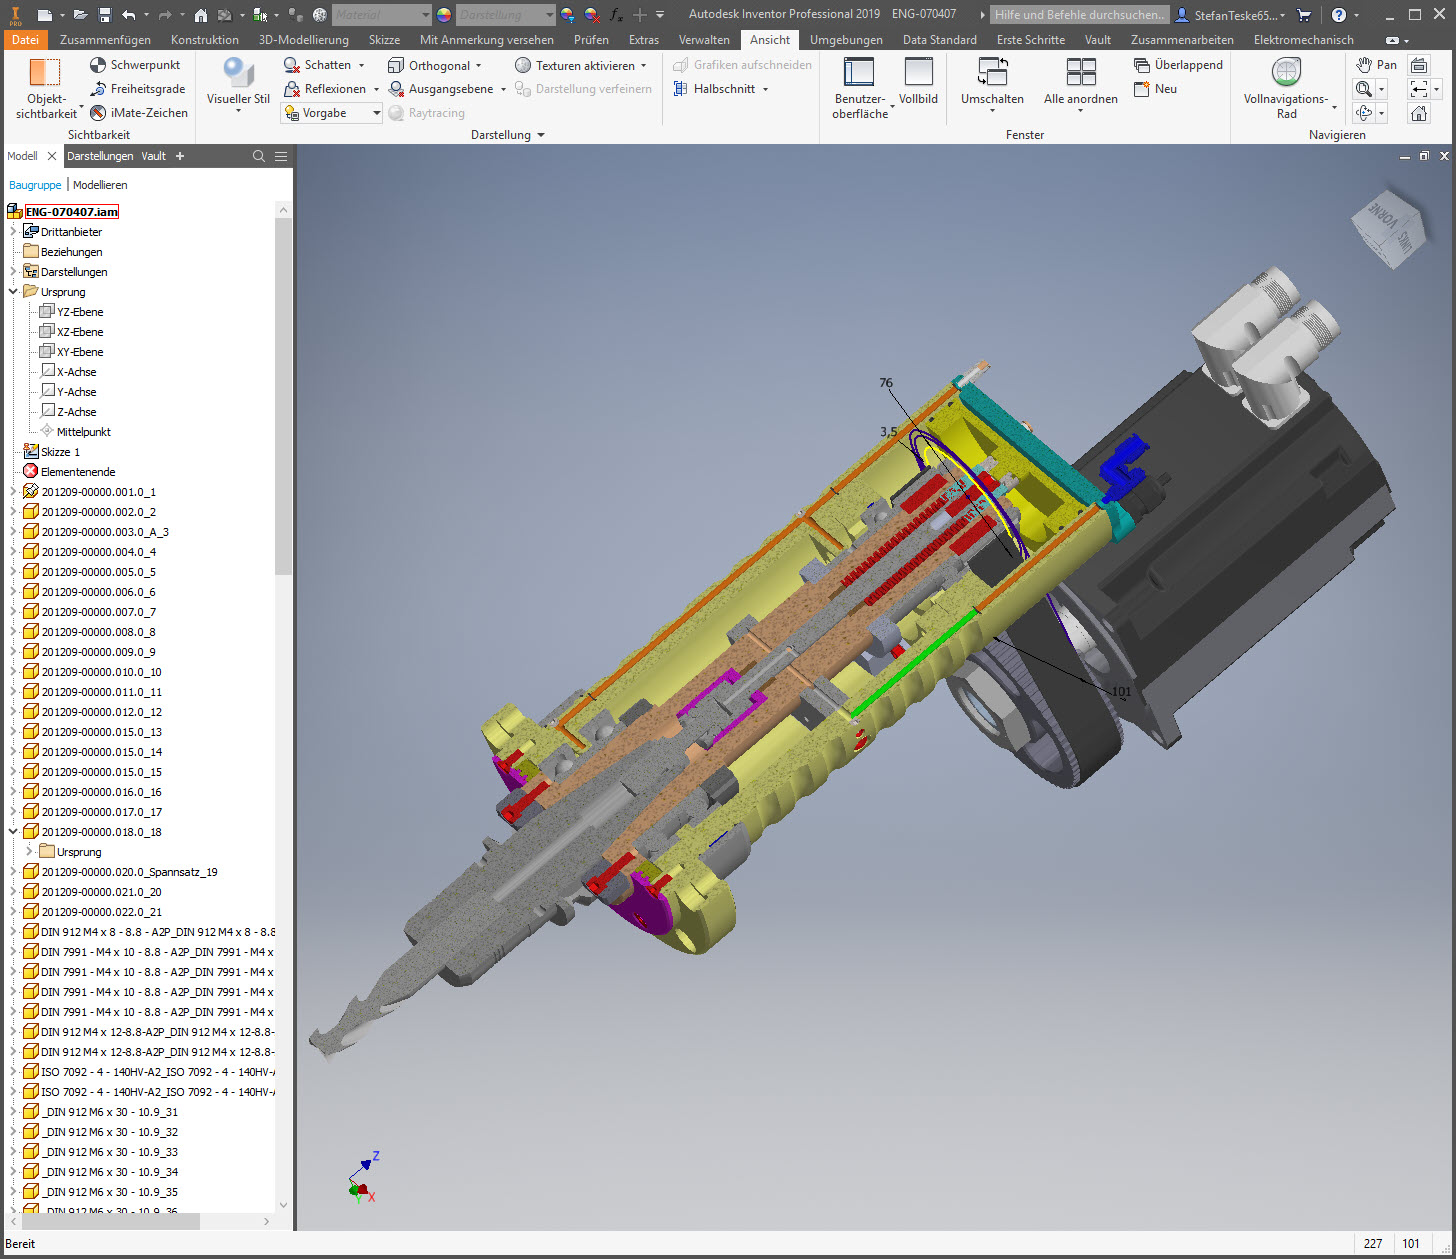
Task: Undo the last action
Action: 128,15
